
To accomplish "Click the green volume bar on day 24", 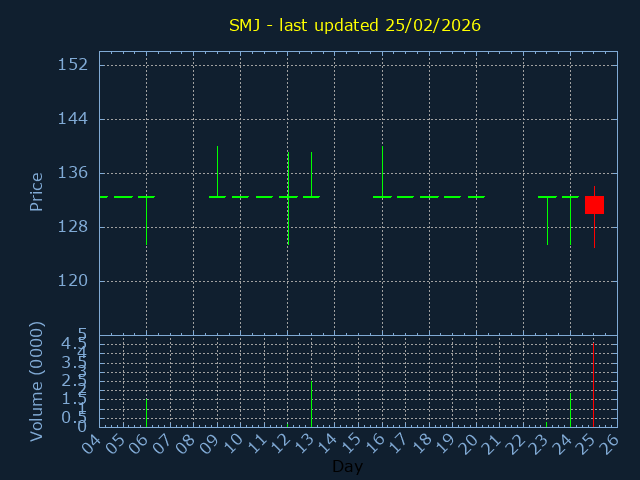I will coord(570,410).
